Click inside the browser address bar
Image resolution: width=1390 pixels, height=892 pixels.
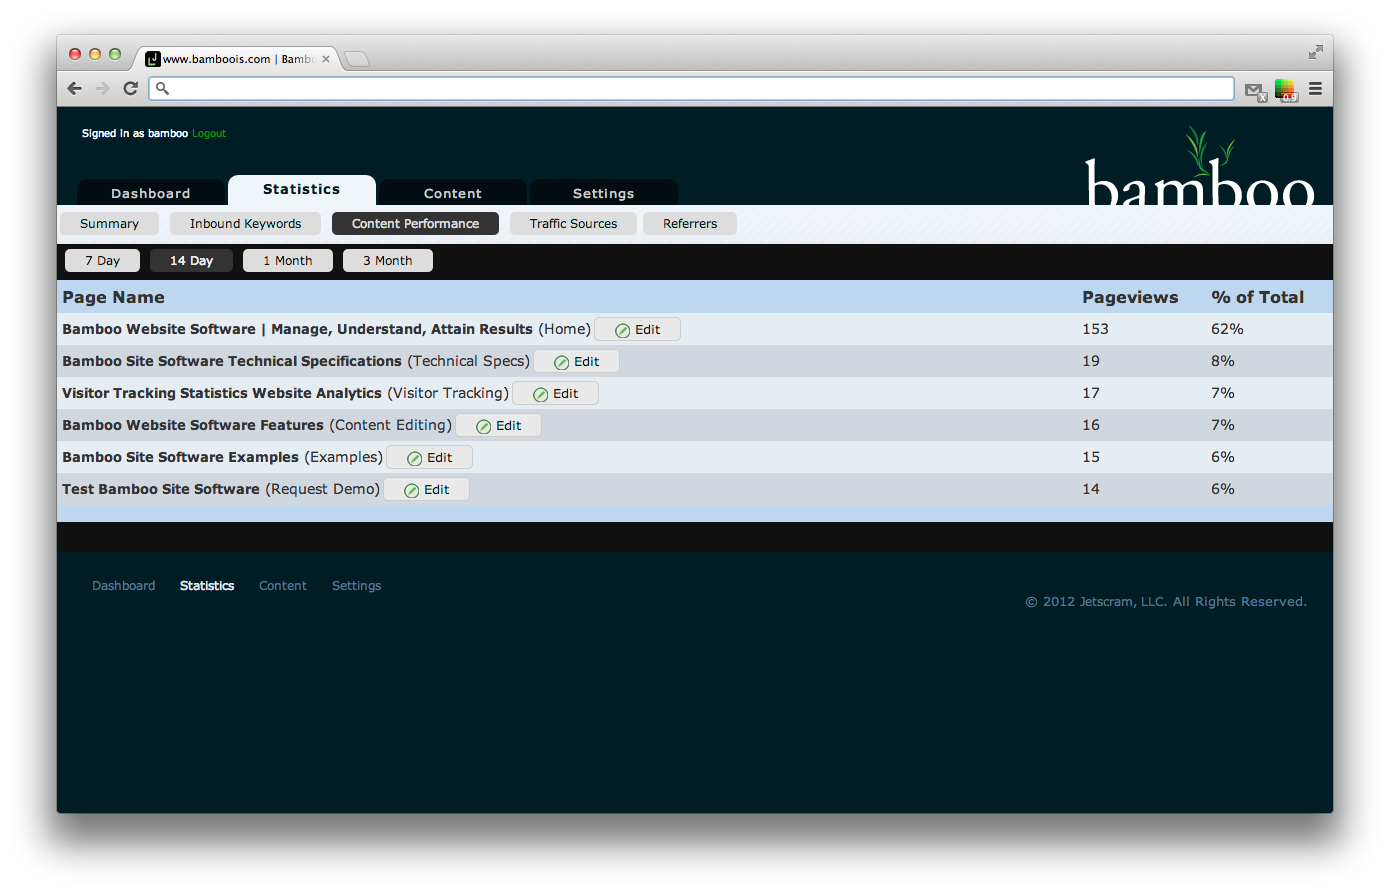tap(690, 88)
